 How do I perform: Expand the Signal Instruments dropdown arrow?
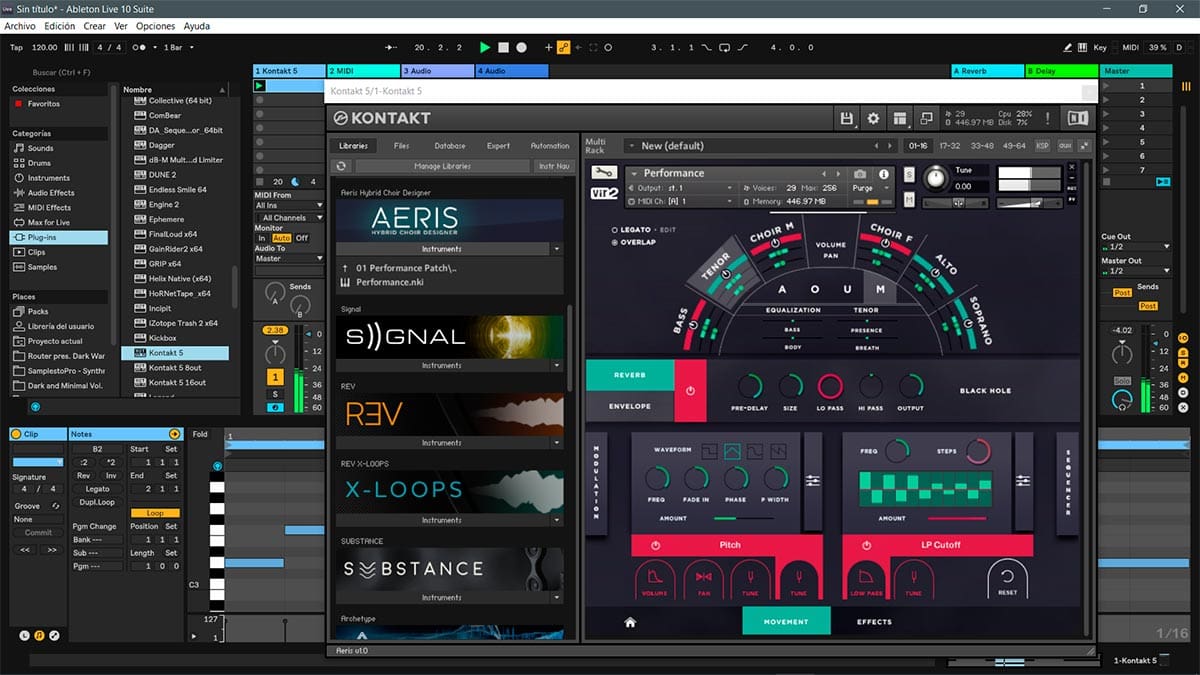click(x=557, y=366)
